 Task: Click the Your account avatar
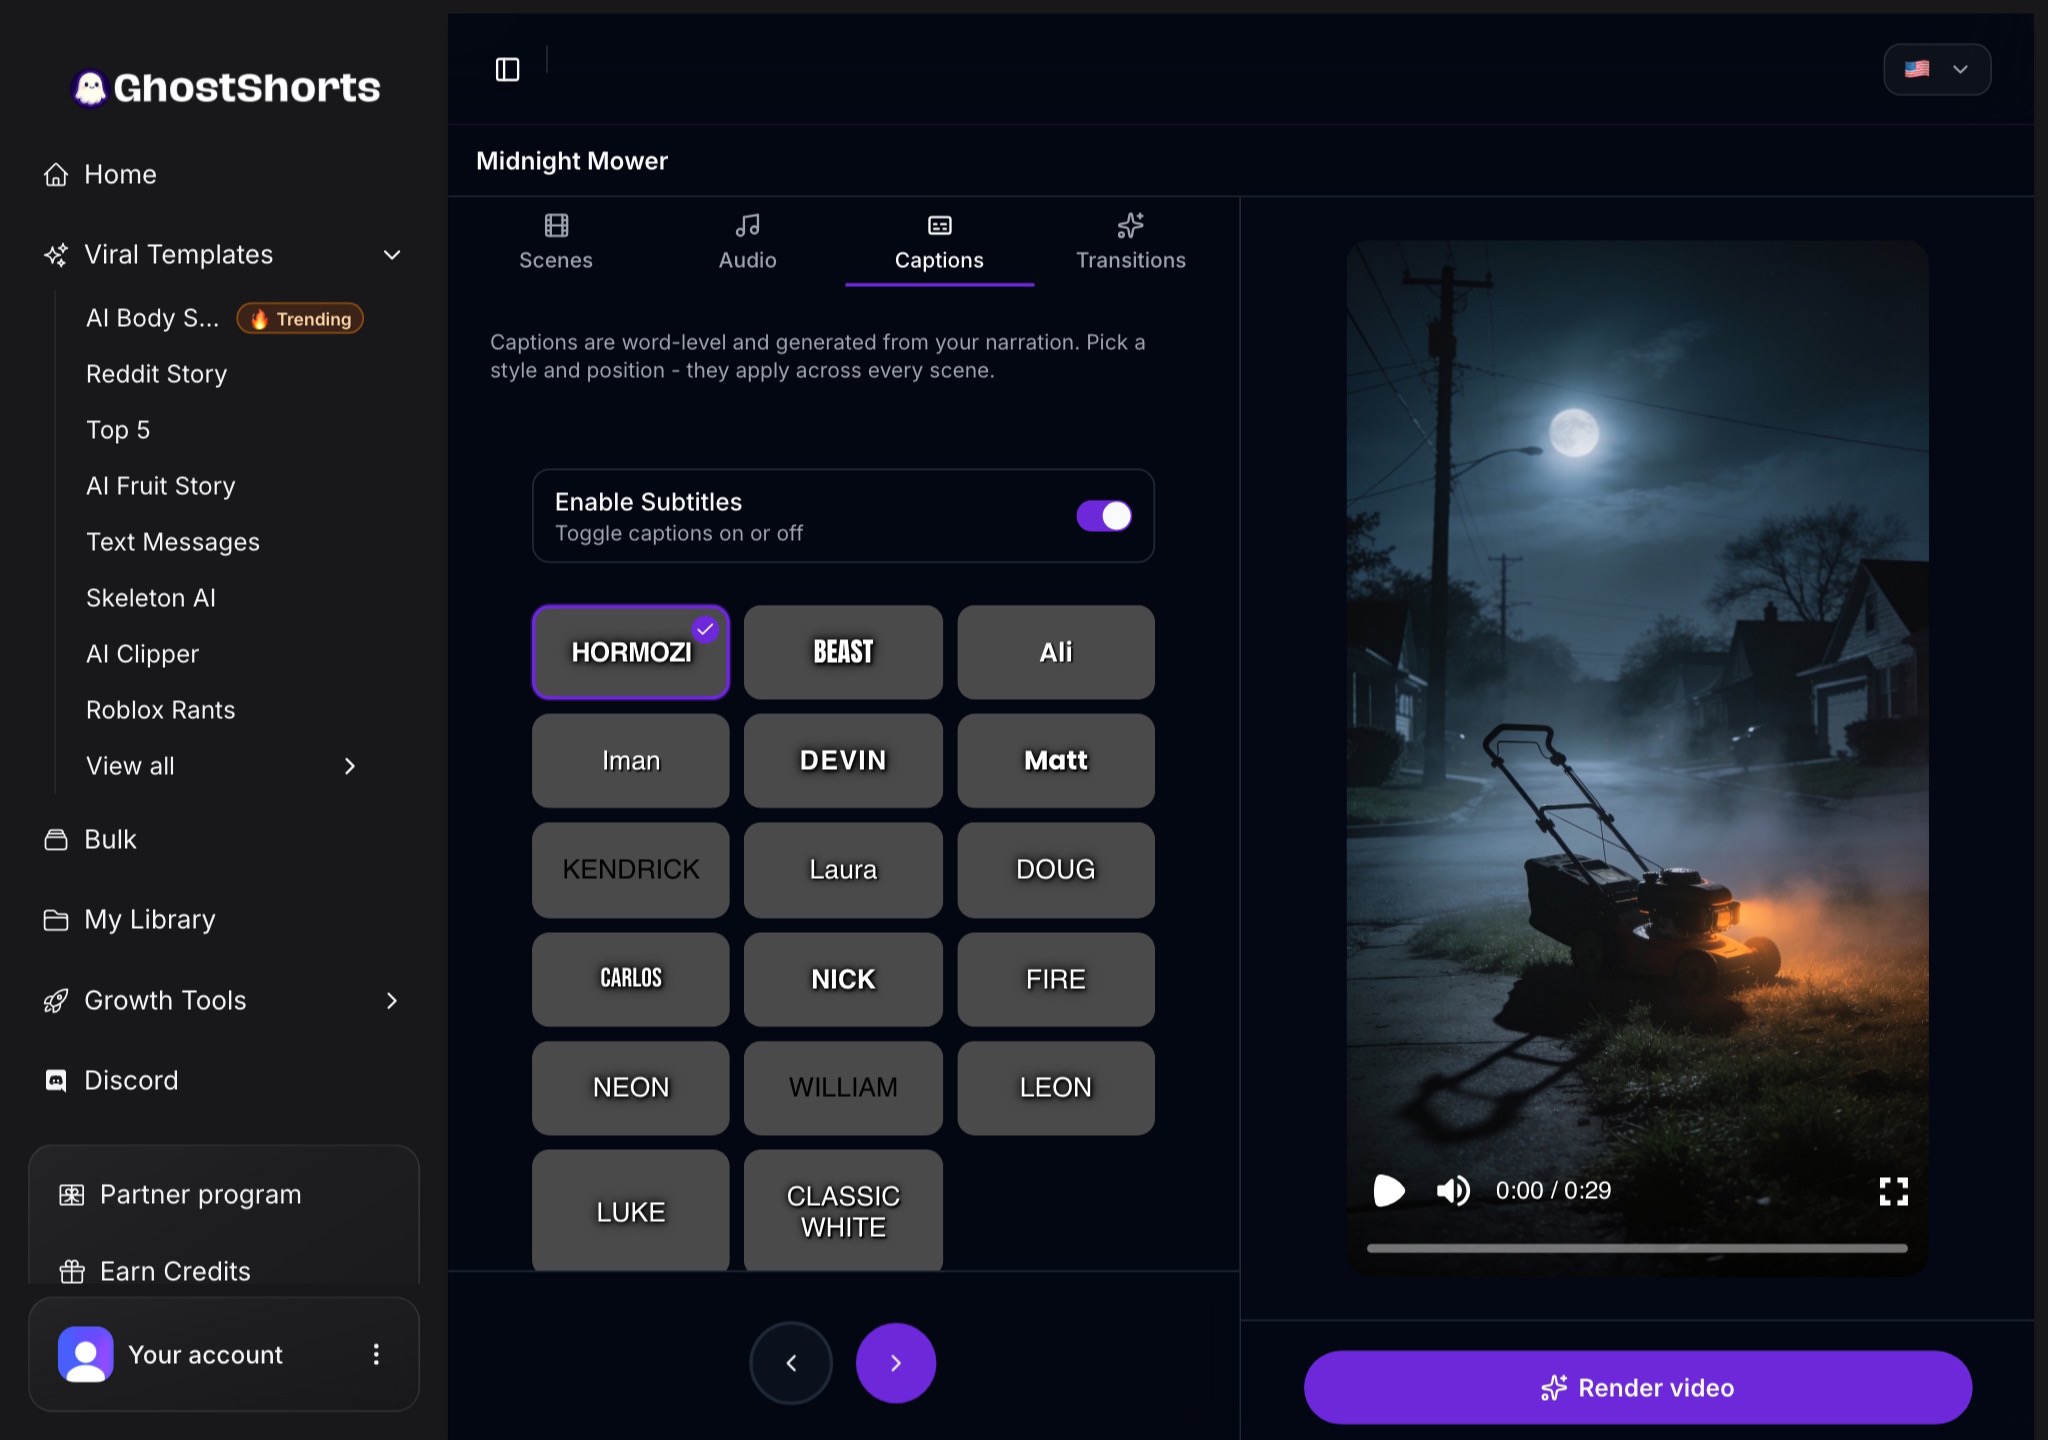86,1354
